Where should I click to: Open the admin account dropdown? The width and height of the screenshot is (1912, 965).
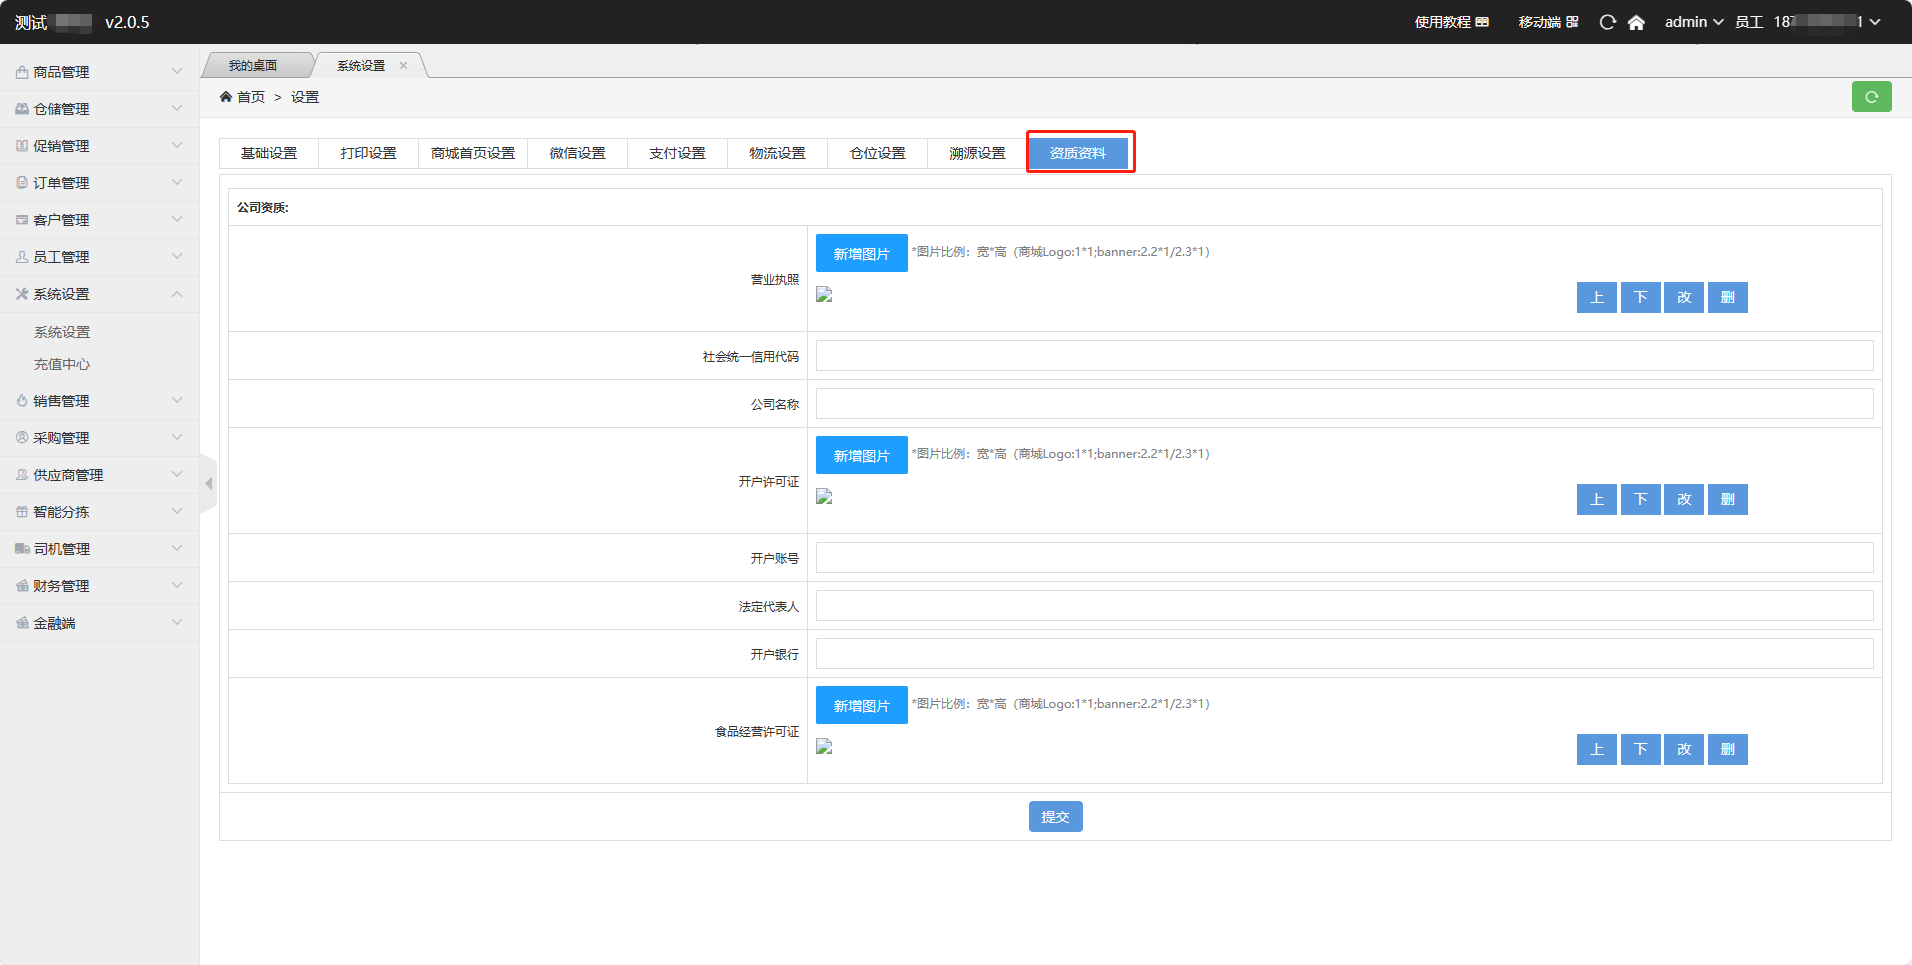(1693, 22)
